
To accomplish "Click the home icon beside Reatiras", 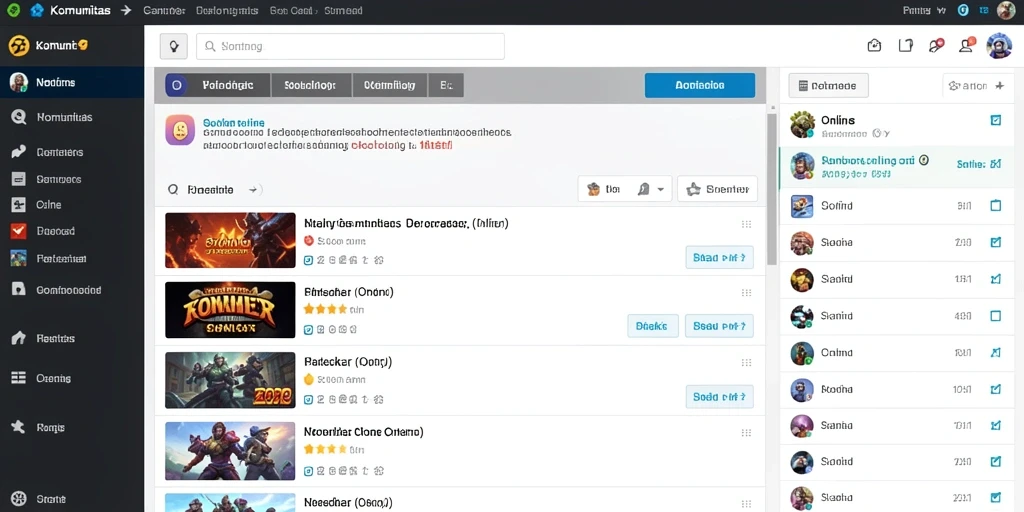I will click(18, 338).
